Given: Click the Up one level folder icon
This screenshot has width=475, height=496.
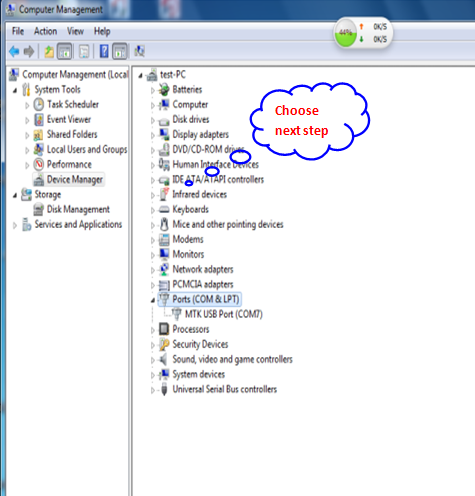Looking at the screenshot, I should [x=49, y=51].
